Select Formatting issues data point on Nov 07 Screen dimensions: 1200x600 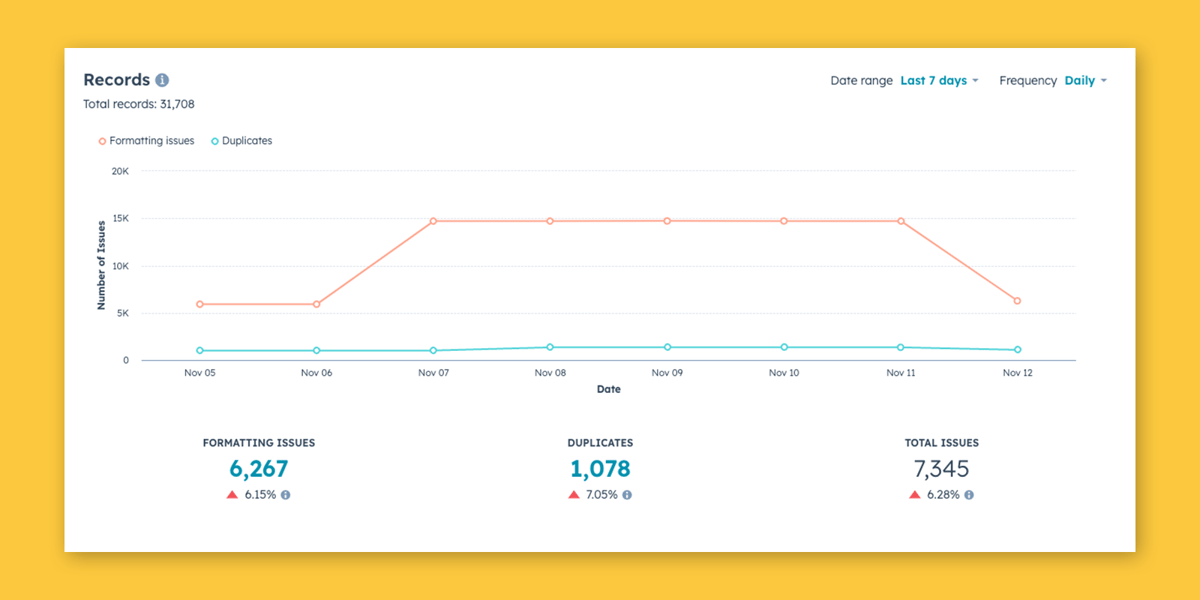[433, 221]
